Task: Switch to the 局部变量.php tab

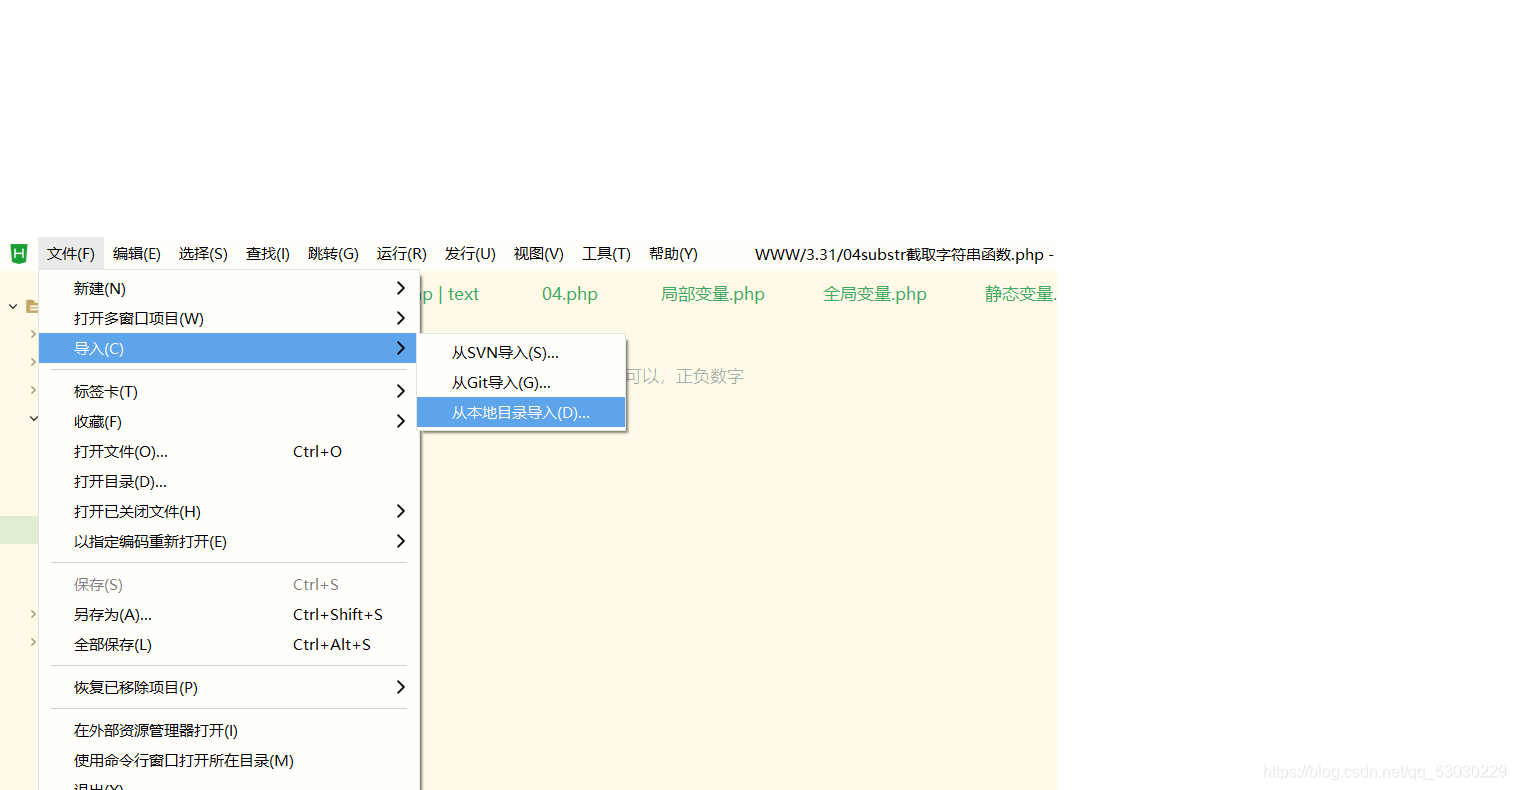Action: pyautogui.click(x=712, y=293)
